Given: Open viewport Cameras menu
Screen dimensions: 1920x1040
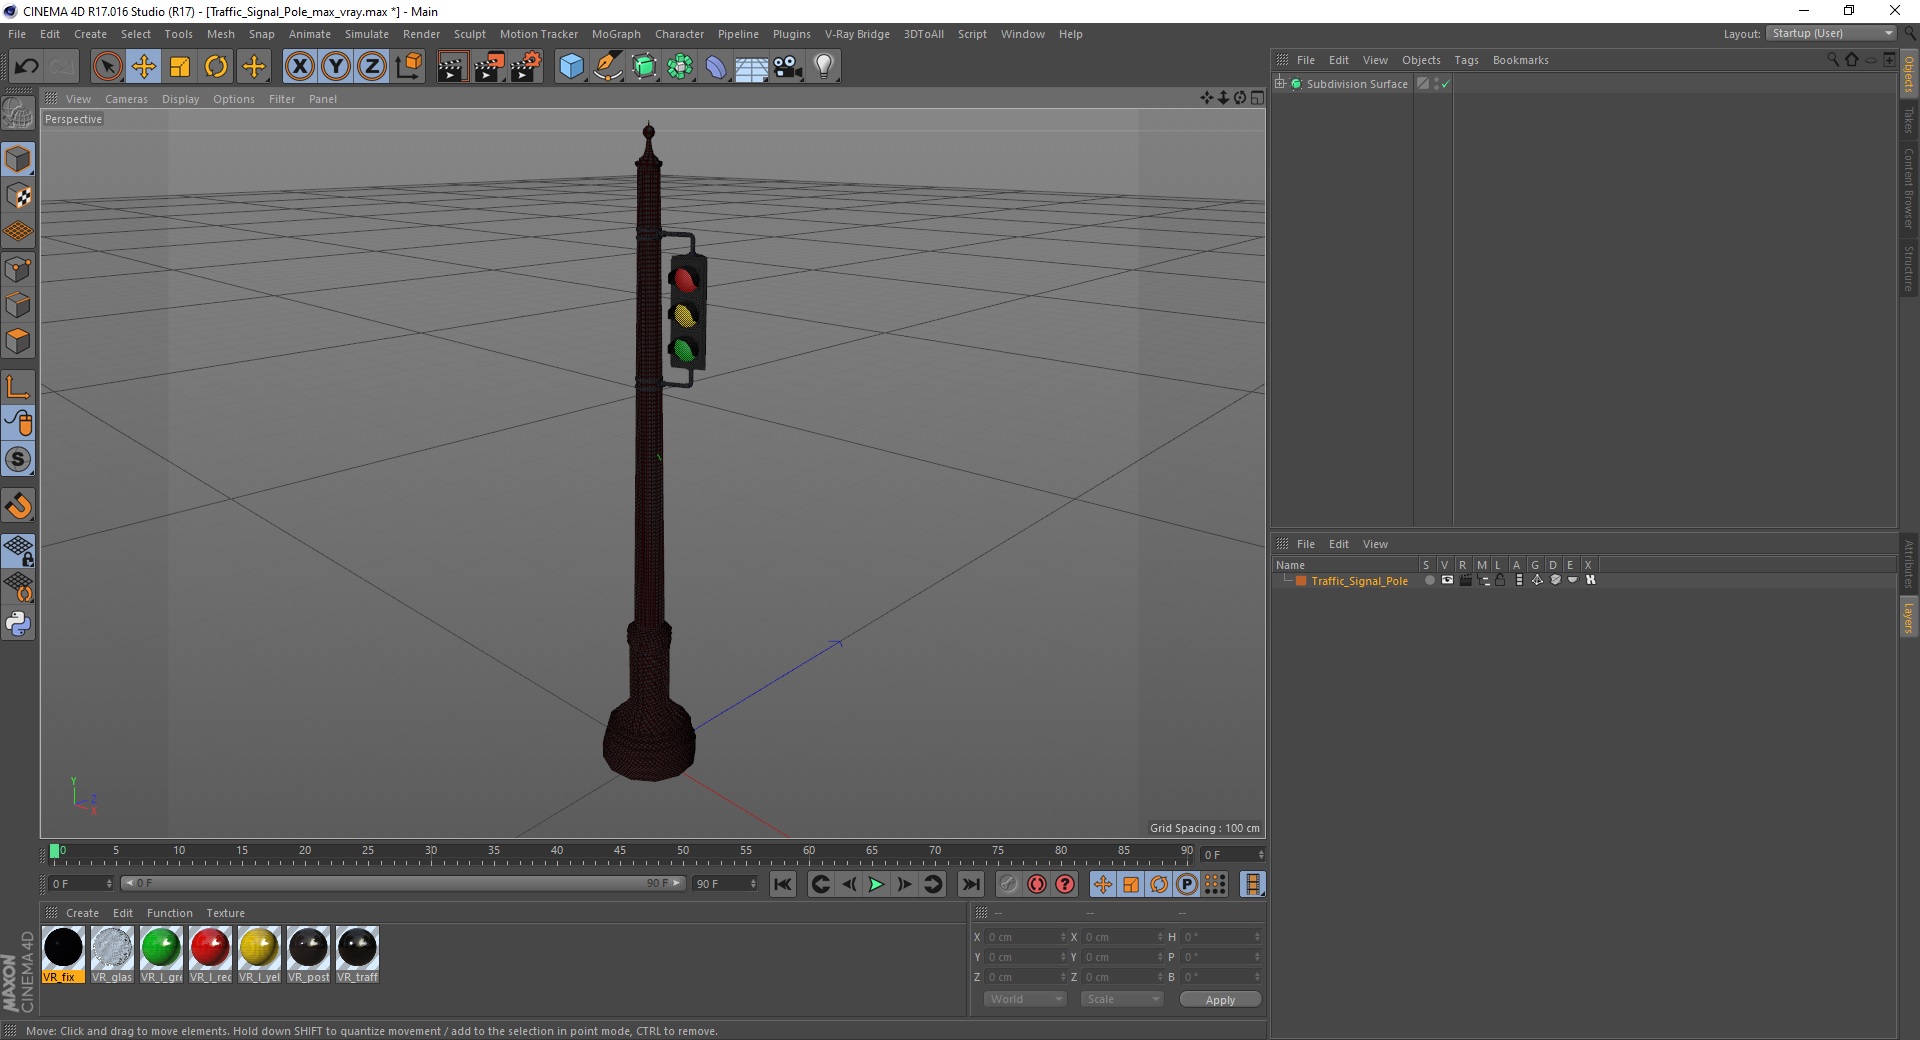Looking at the screenshot, I should [126, 99].
